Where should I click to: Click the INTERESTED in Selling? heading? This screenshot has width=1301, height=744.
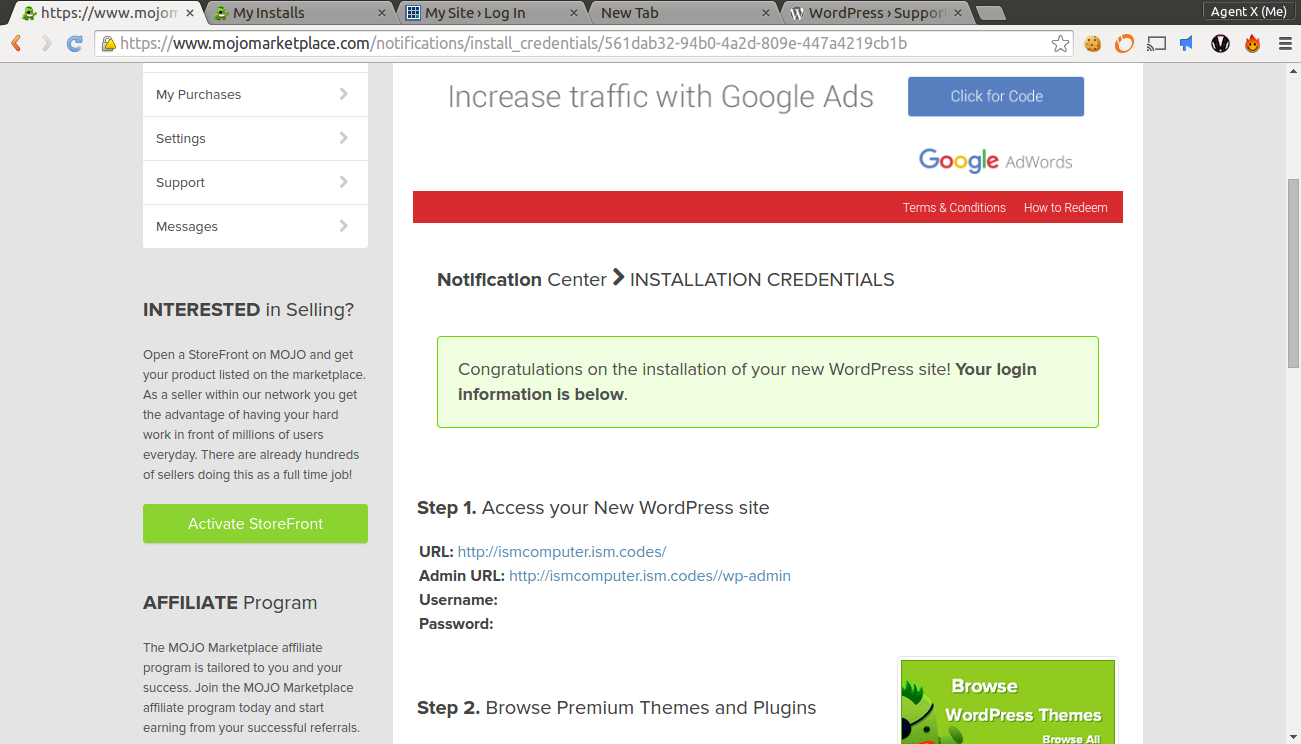coord(248,310)
